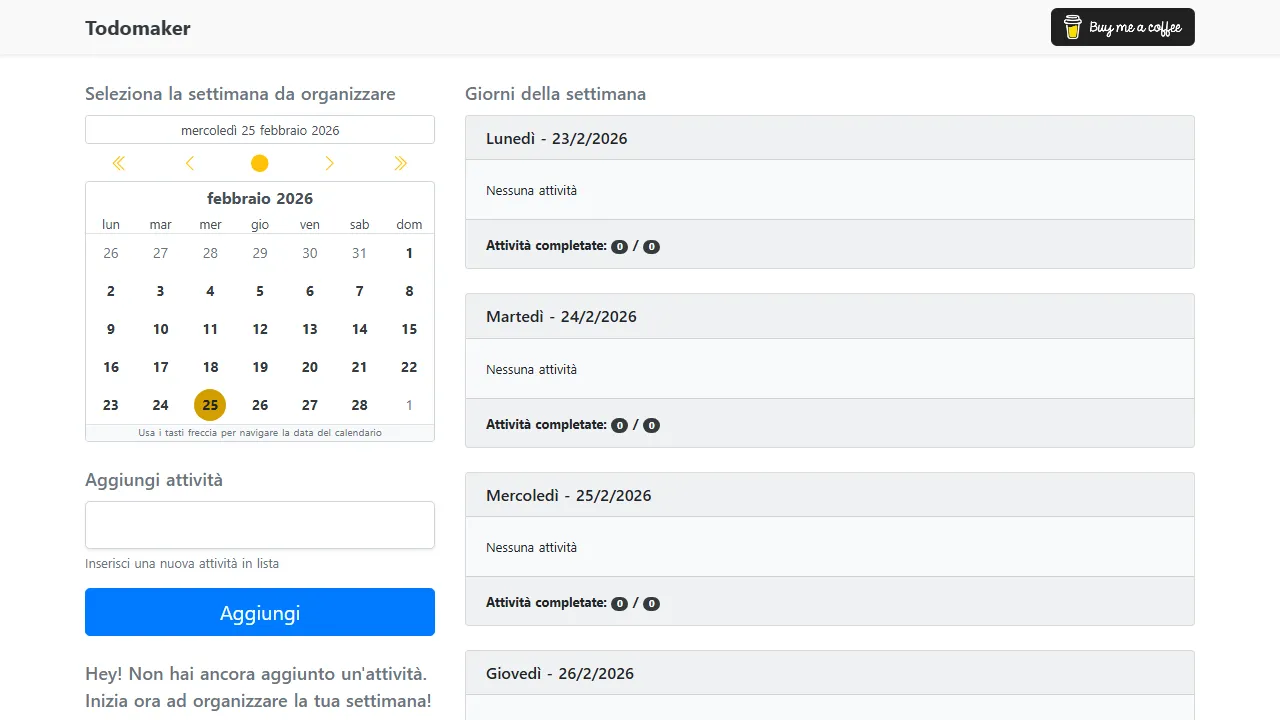1280x720 pixels.
Task: Collapse the Lunedì - 23/2/2026 panel header
Action: coord(829,137)
